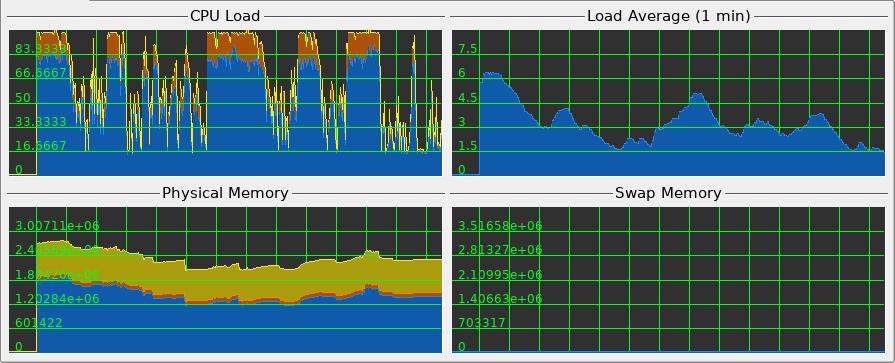Click the 4.5 label in Load Average
Viewport: 895px width, 363px height.
pyautogui.click(x=468, y=98)
